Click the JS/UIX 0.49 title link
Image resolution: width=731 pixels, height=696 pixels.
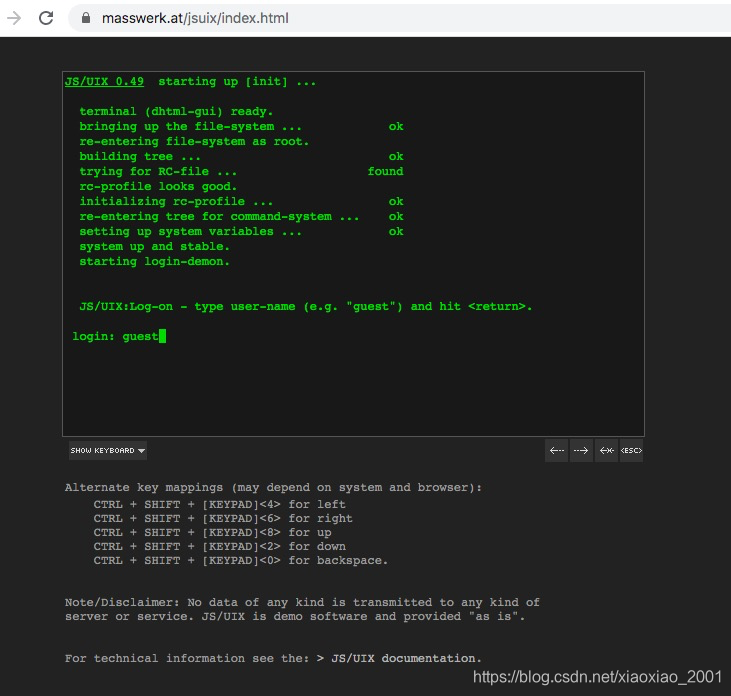104,82
